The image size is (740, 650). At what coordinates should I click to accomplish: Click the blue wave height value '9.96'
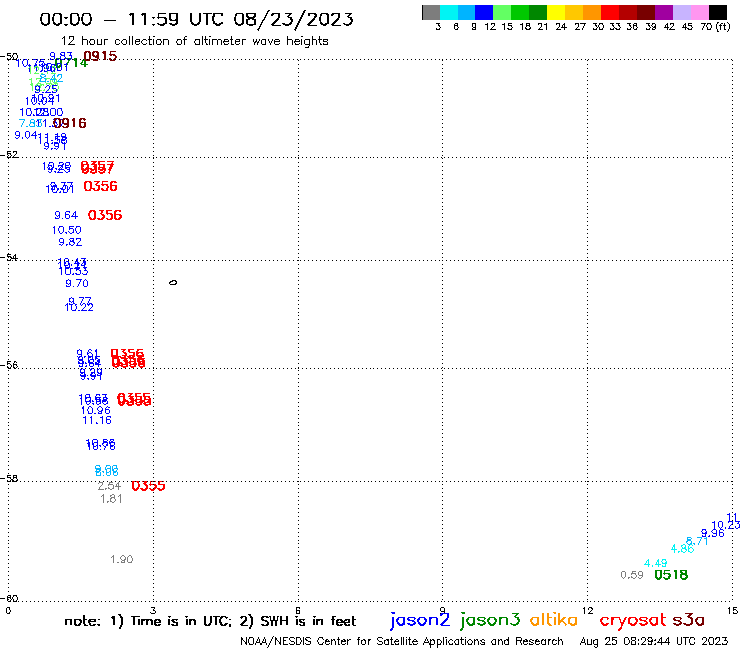pyautogui.click(x=713, y=533)
